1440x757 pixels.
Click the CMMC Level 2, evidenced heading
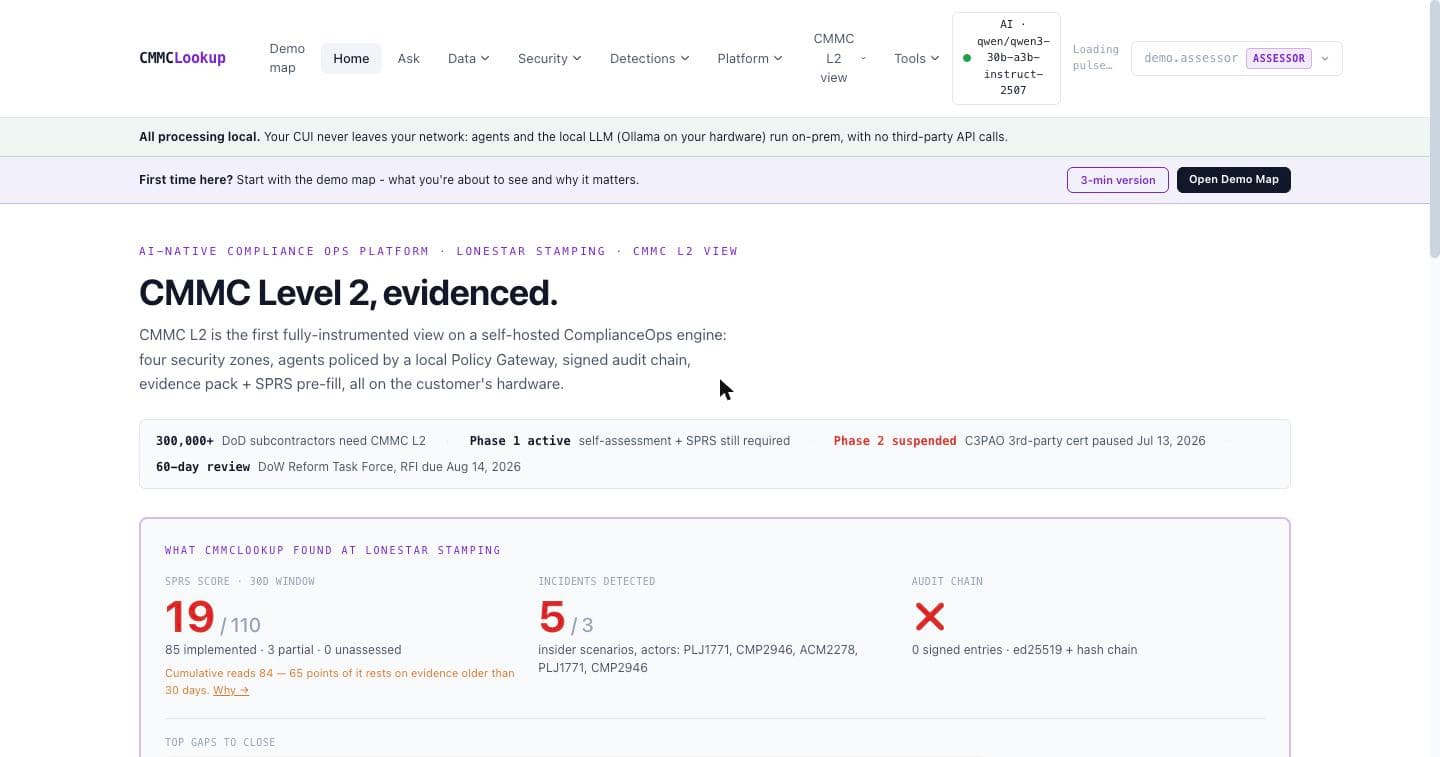pyautogui.click(x=348, y=293)
